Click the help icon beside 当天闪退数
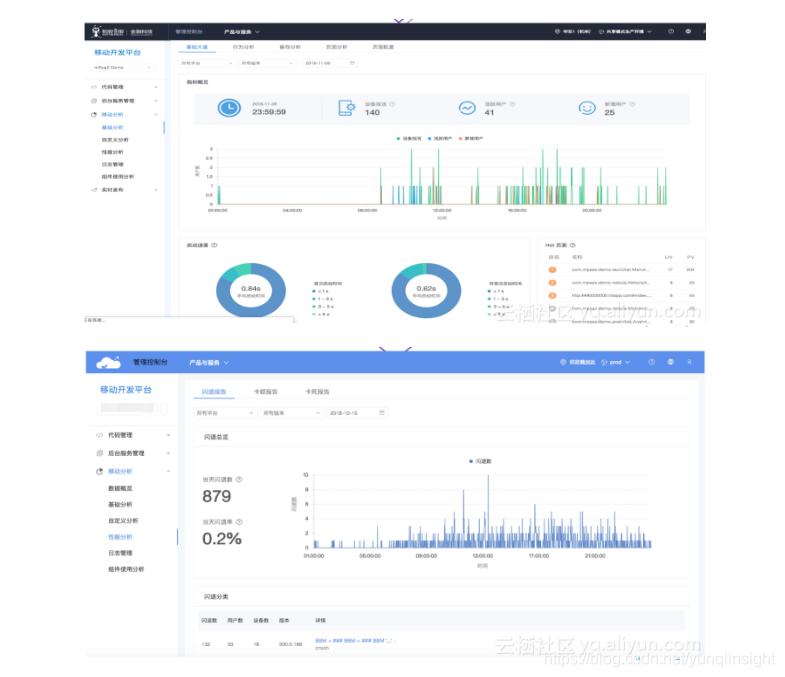Viewport: 785px width, 677px height. click(239, 479)
